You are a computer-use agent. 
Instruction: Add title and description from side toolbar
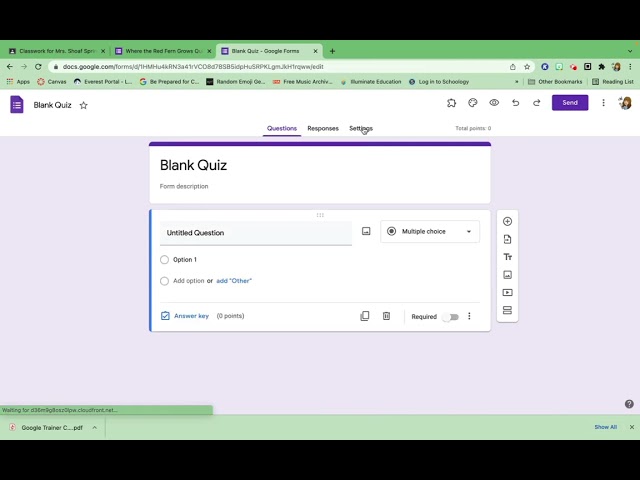click(507, 257)
